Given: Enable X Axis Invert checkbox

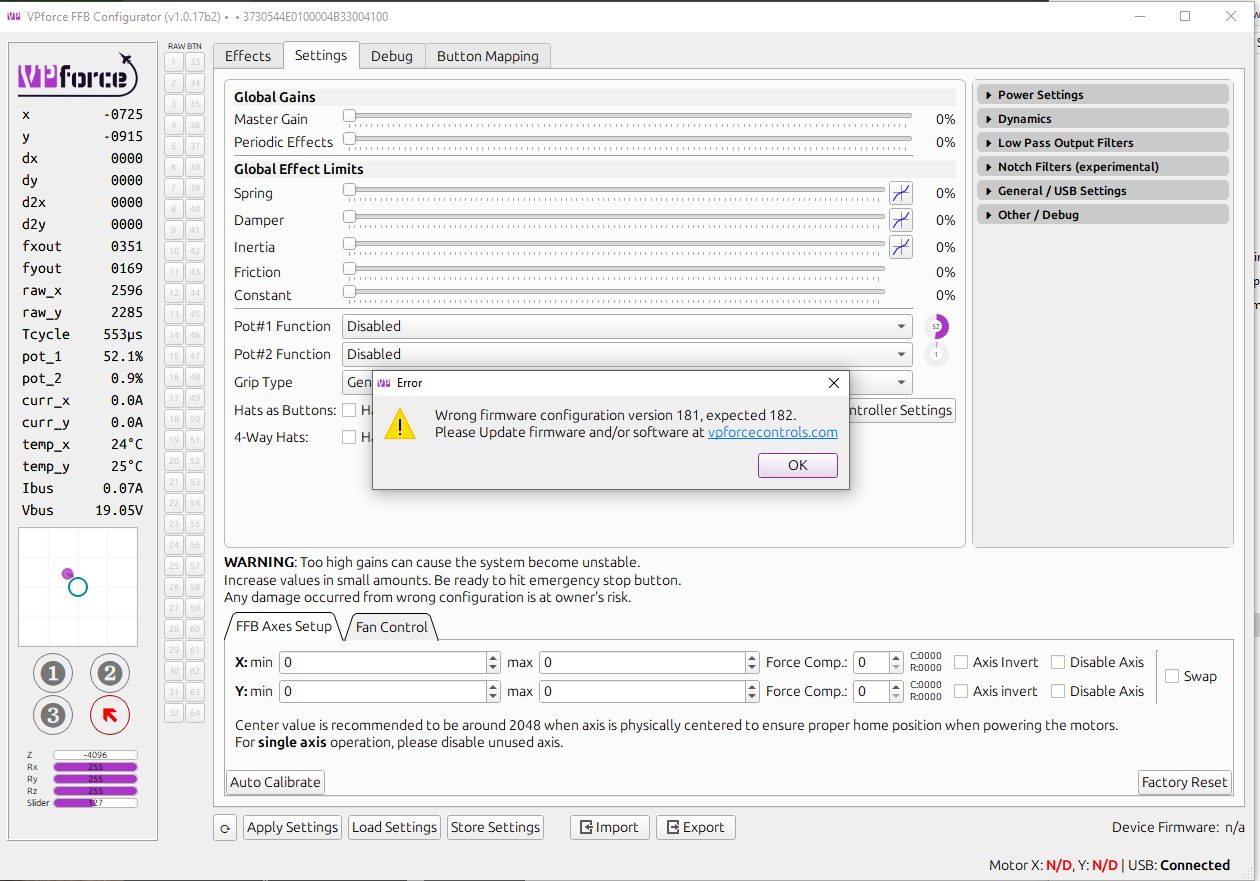Looking at the screenshot, I should (961, 662).
